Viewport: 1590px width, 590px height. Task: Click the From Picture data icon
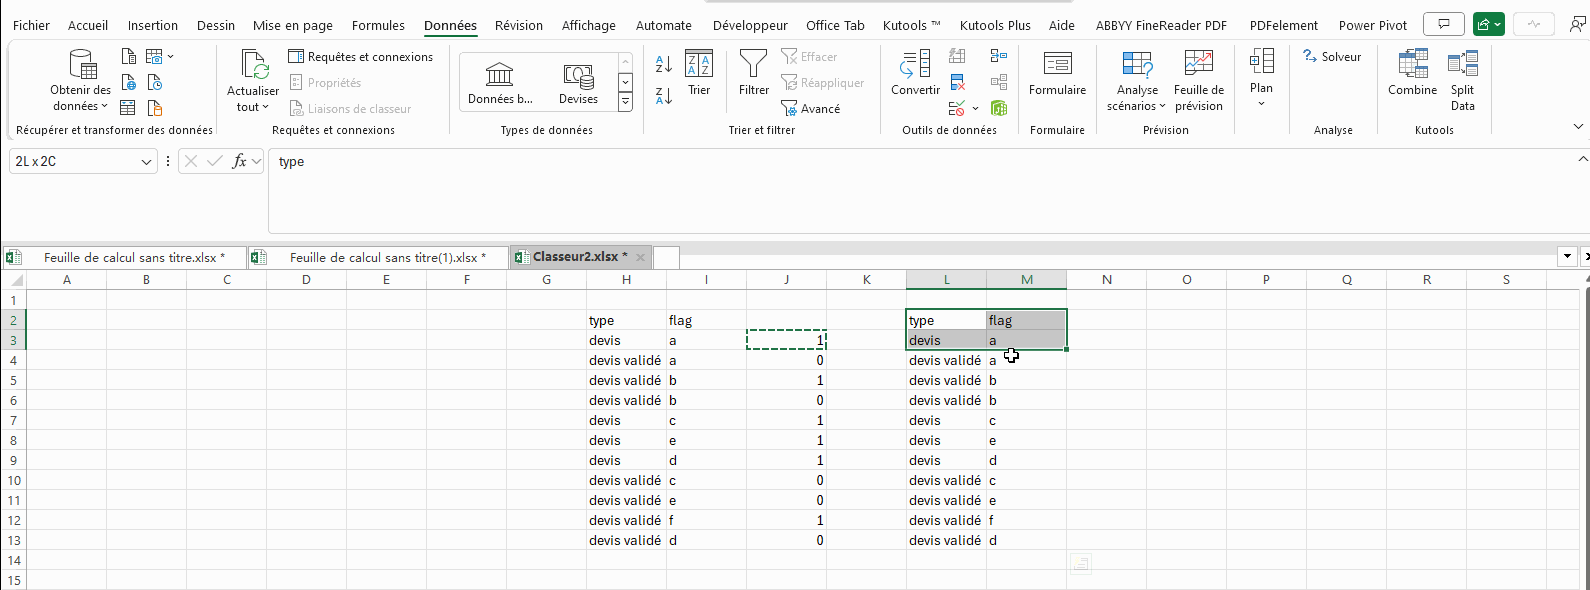click(154, 56)
